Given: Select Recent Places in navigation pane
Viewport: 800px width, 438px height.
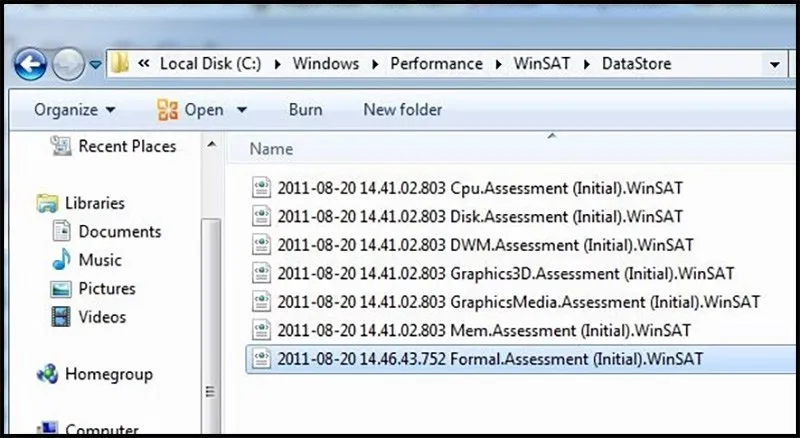Looking at the screenshot, I should 127,146.
